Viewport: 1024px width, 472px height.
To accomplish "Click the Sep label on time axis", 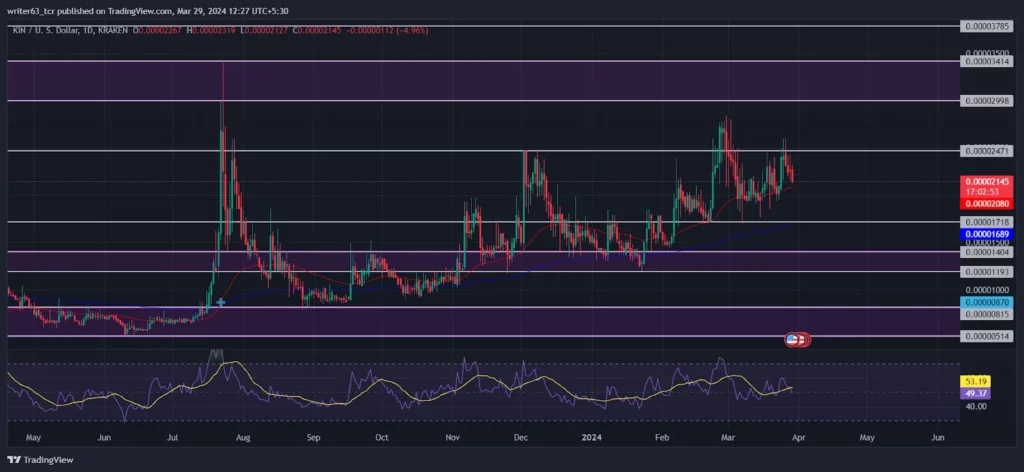I will (313, 437).
